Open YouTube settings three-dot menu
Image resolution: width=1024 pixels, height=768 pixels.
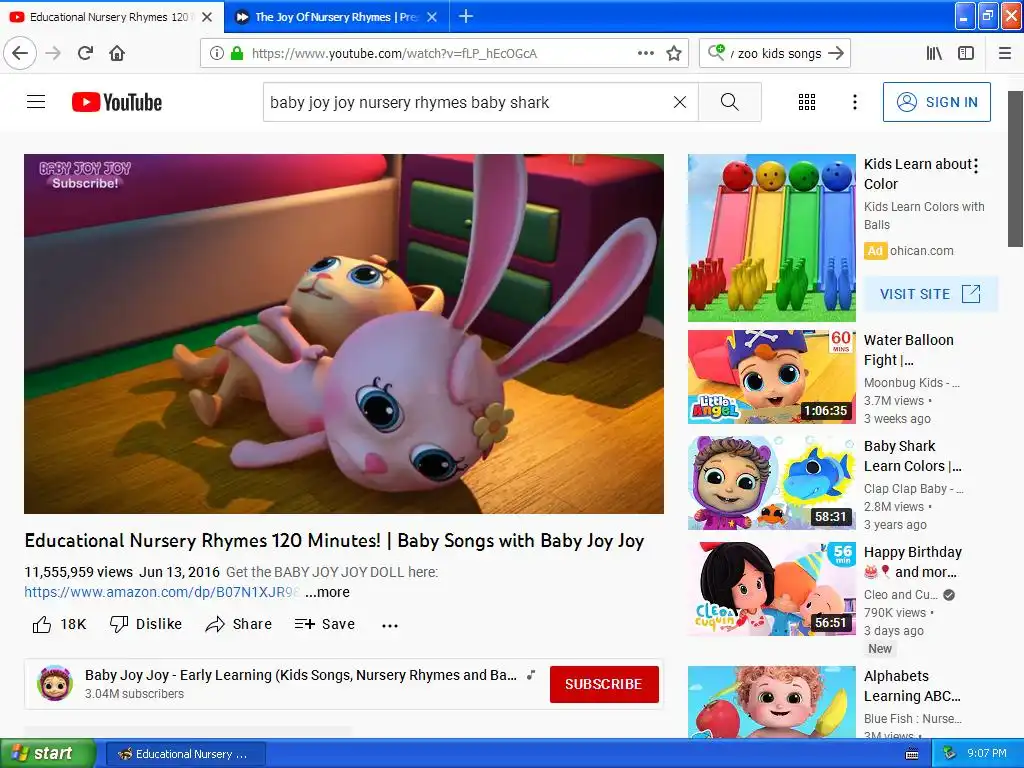pos(854,102)
